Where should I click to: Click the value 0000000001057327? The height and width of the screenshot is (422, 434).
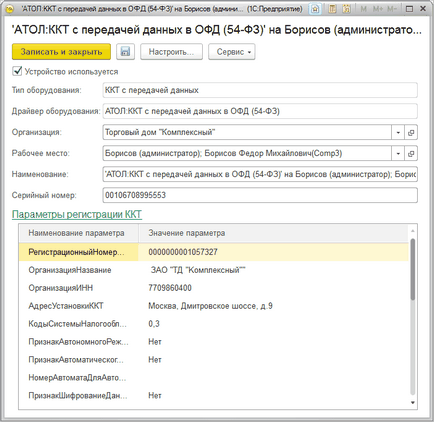[183, 252]
